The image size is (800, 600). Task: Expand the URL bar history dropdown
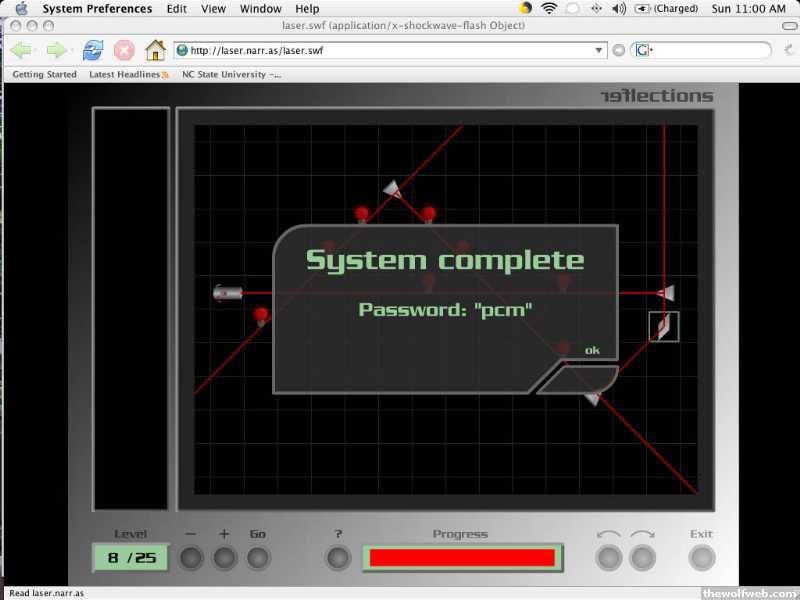[599, 50]
